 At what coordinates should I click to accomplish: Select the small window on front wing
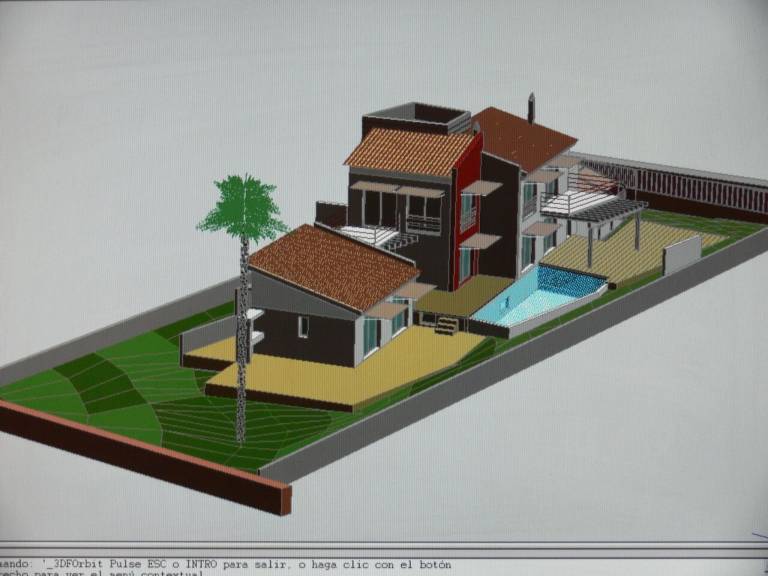[x=303, y=326]
